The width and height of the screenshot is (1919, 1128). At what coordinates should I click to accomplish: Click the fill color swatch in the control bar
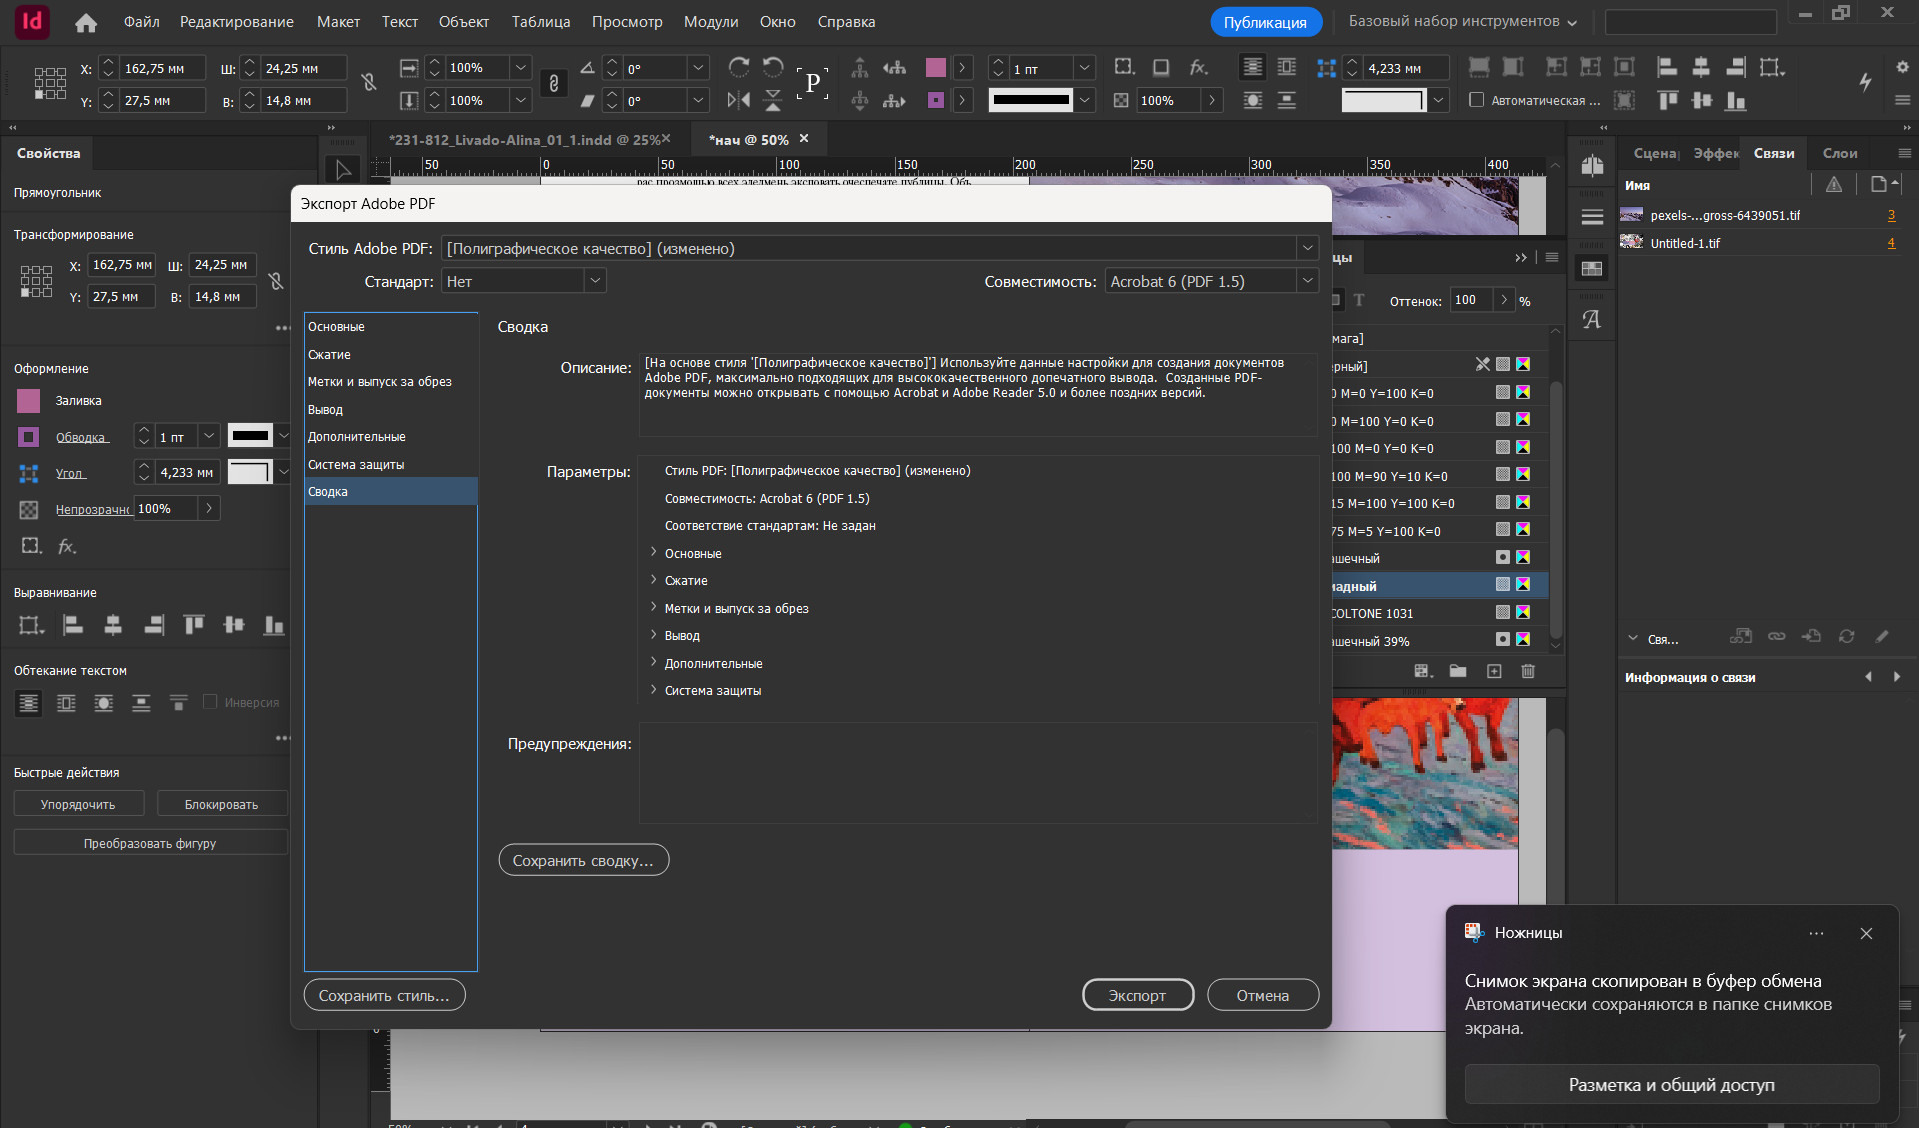(936, 68)
